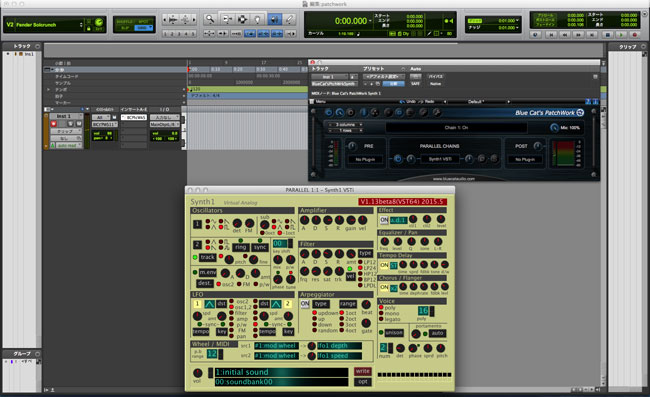The image size is (650, 397).
Task: Click the unison button in Voice section
Action: tap(394, 333)
